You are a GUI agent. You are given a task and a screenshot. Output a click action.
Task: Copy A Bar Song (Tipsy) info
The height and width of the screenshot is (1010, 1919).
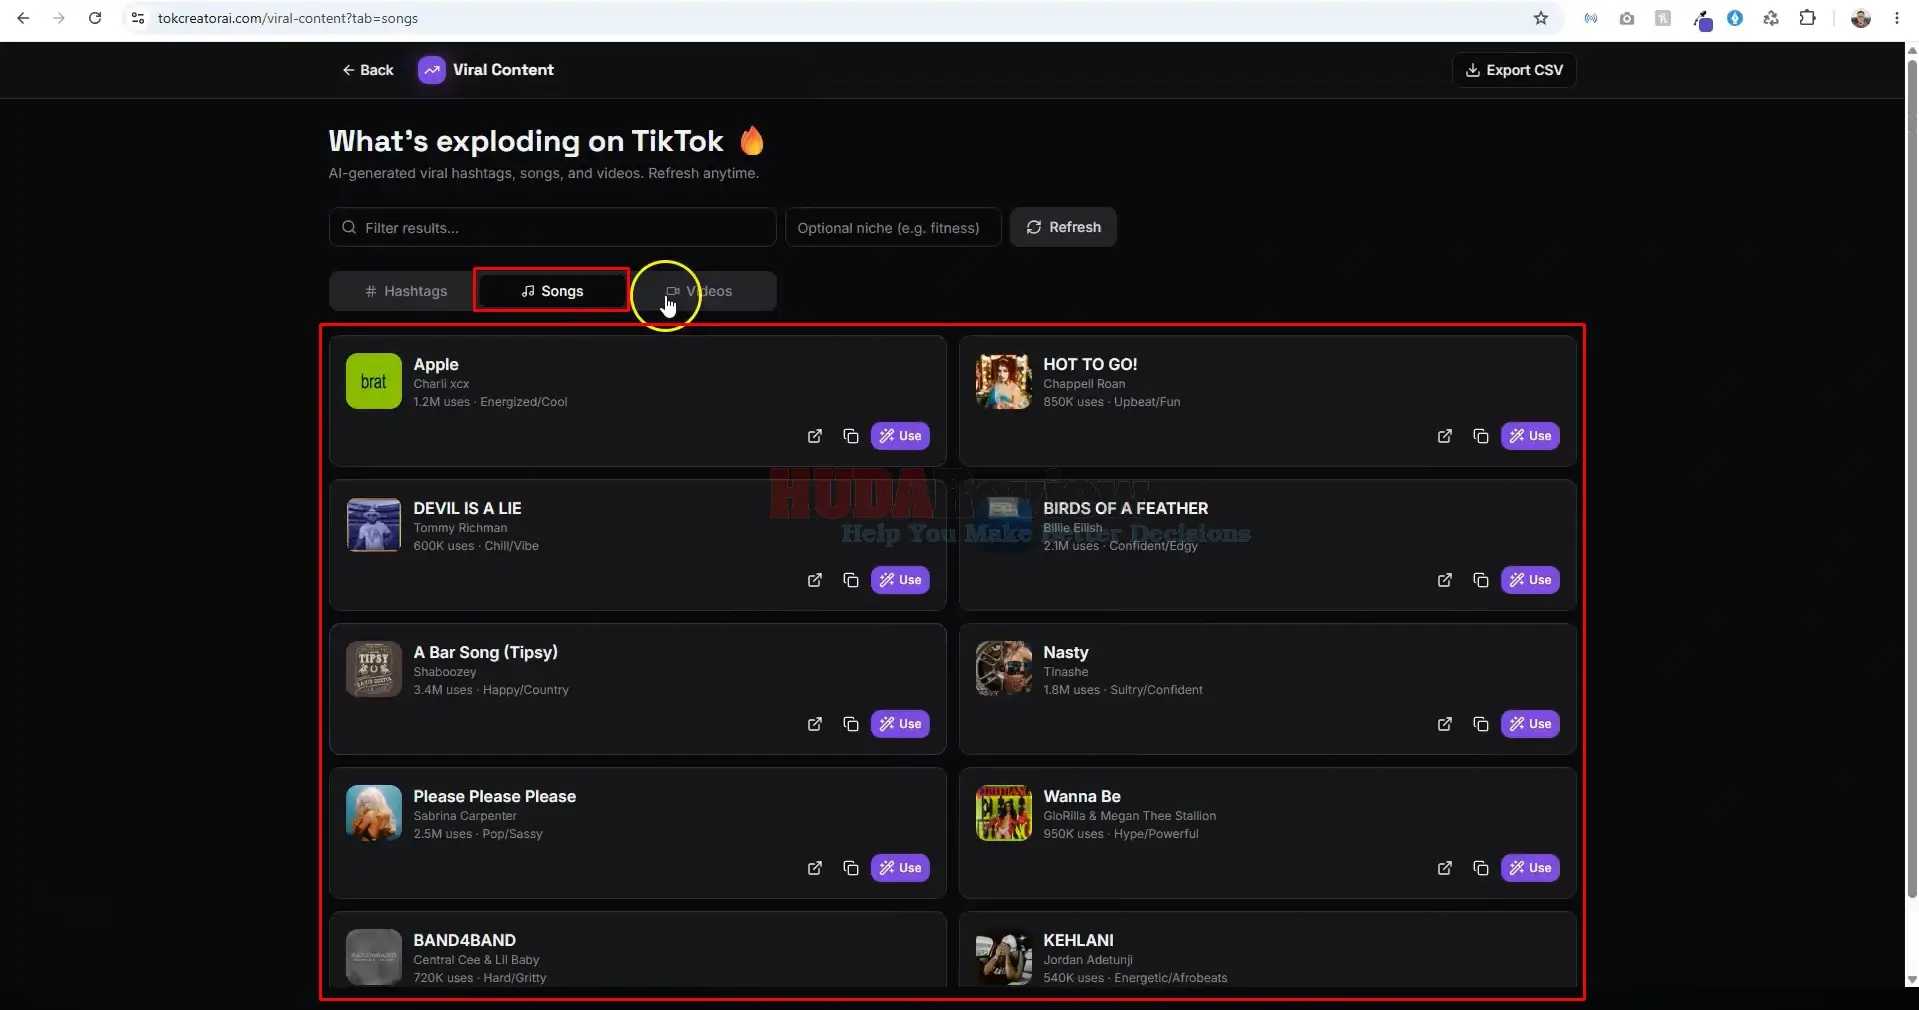point(851,724)
